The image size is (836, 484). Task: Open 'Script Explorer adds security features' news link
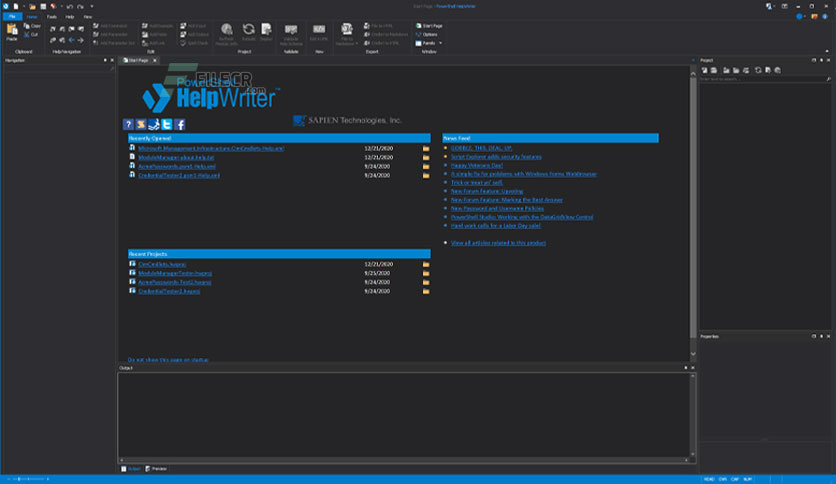(x=496, y=157)
